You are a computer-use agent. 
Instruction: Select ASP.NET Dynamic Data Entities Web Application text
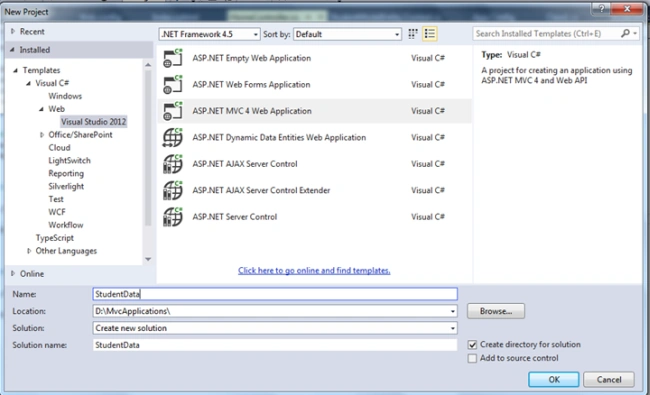pos(279,138)
